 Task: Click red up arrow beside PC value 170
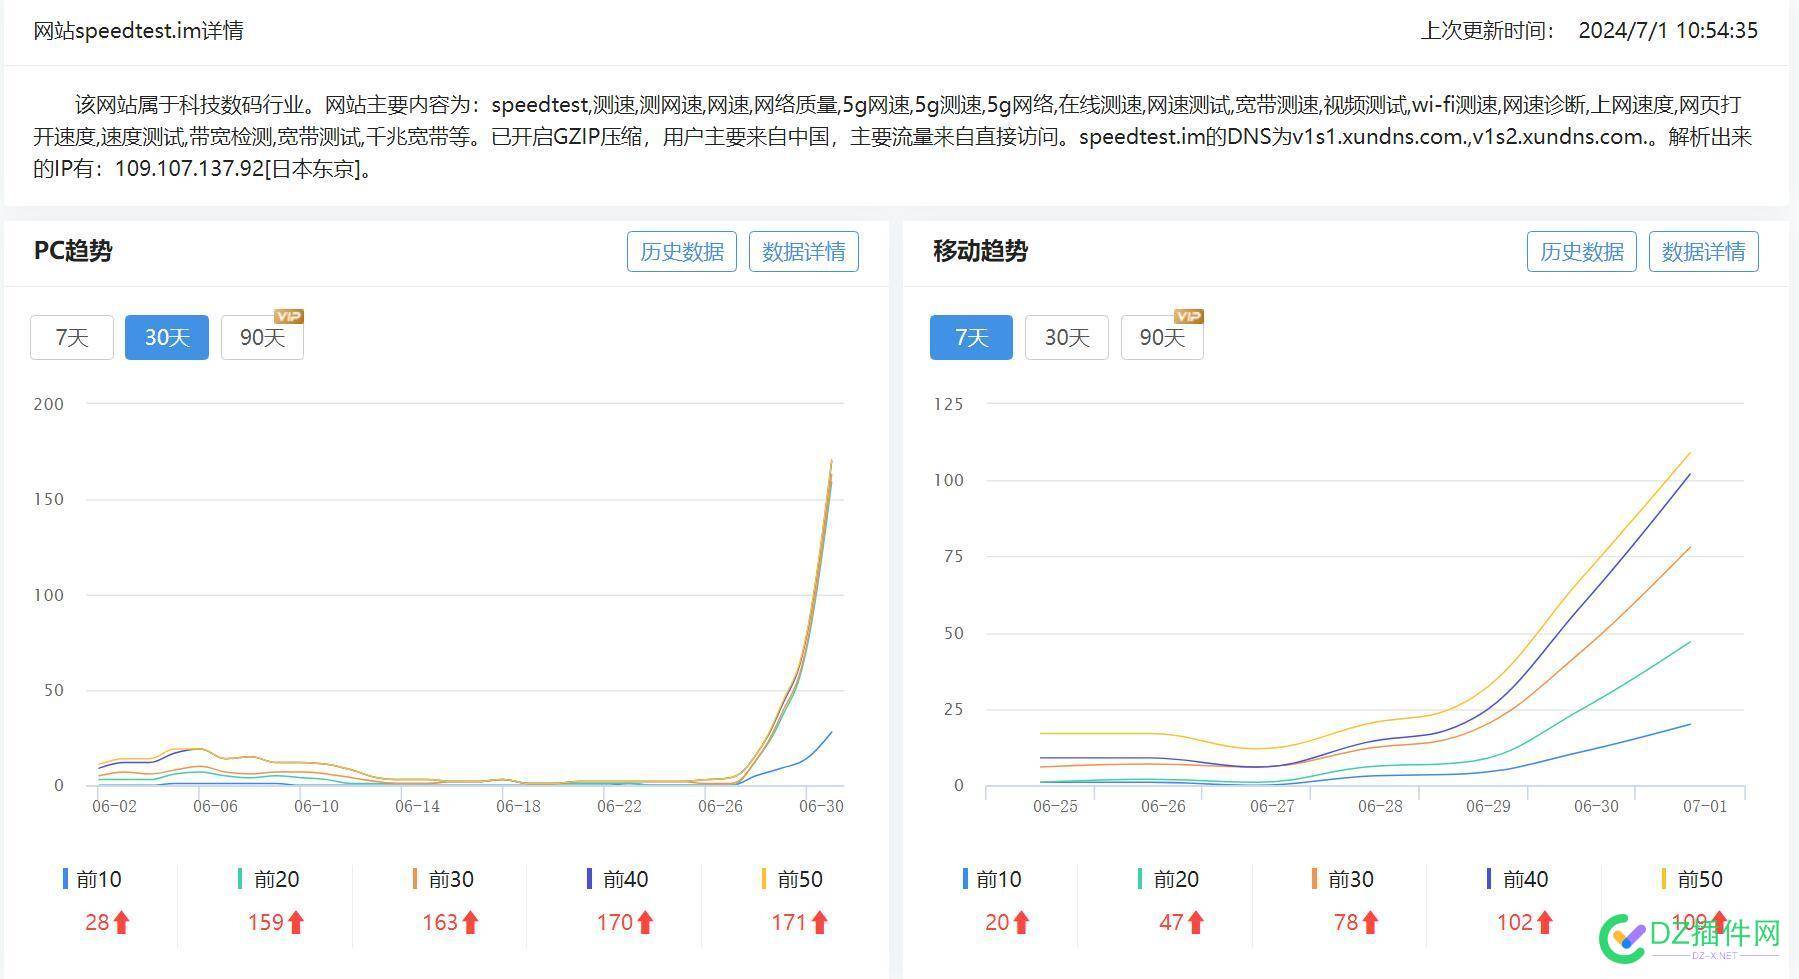pos(645,922)
